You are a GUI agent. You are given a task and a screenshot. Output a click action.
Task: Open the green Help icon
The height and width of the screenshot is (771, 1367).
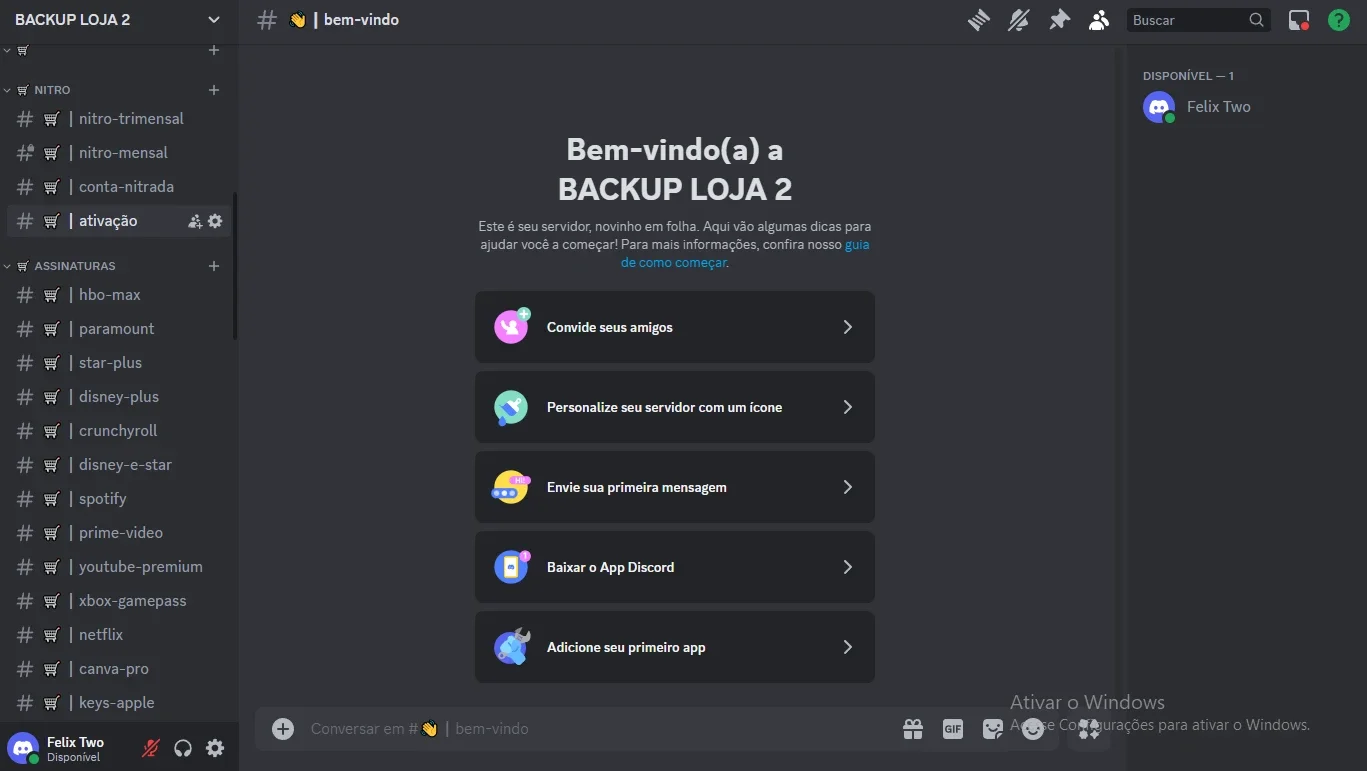click(1339, 20)
